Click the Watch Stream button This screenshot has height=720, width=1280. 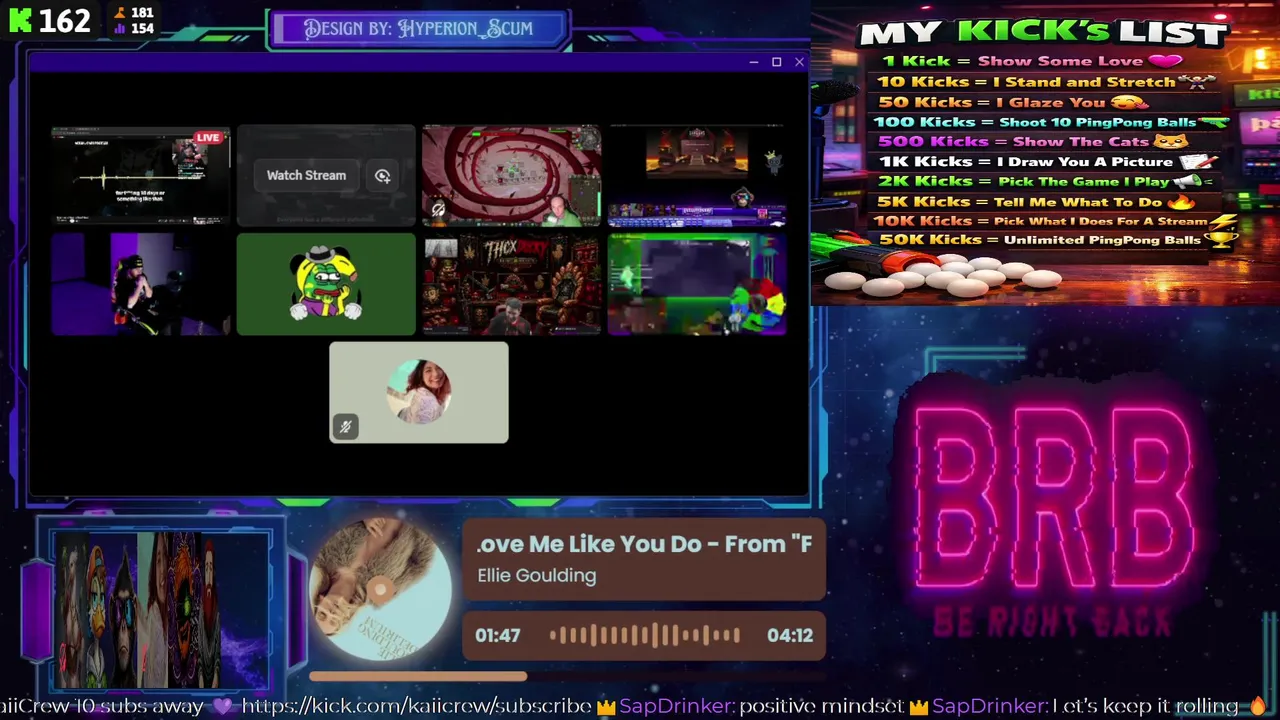(306, 176)
